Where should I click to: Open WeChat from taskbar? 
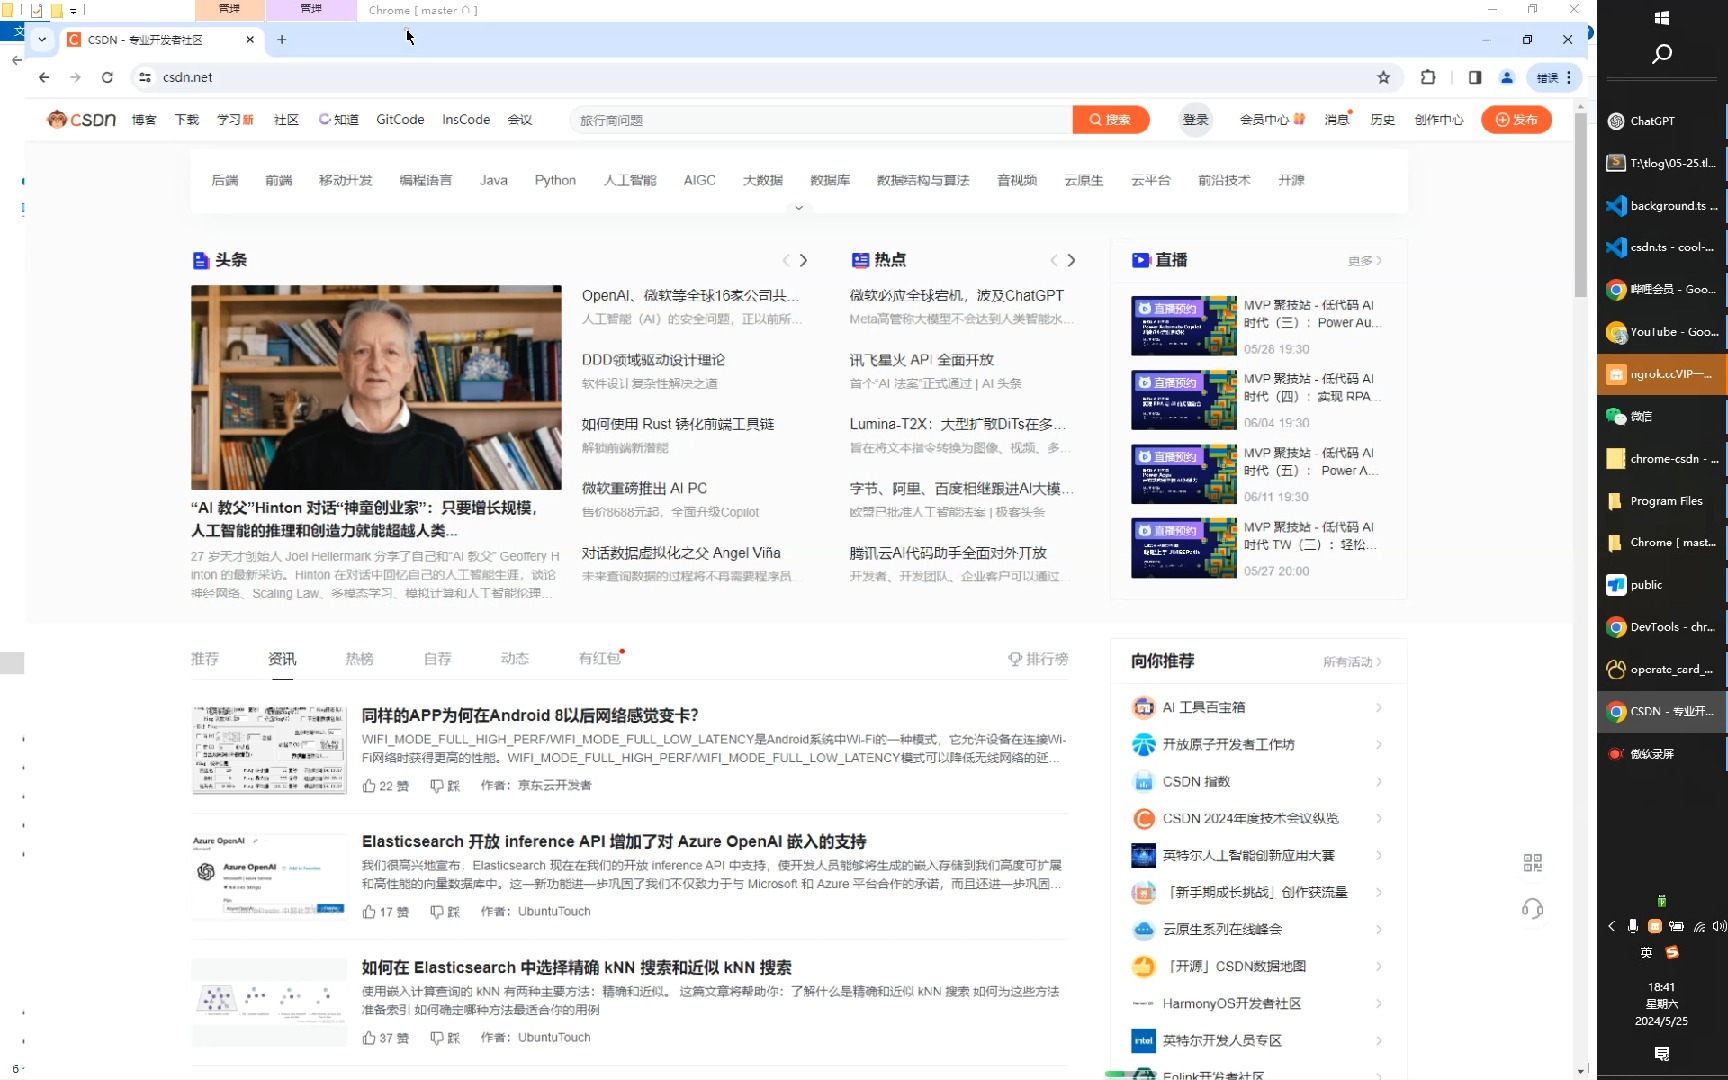coord(1662,416)
